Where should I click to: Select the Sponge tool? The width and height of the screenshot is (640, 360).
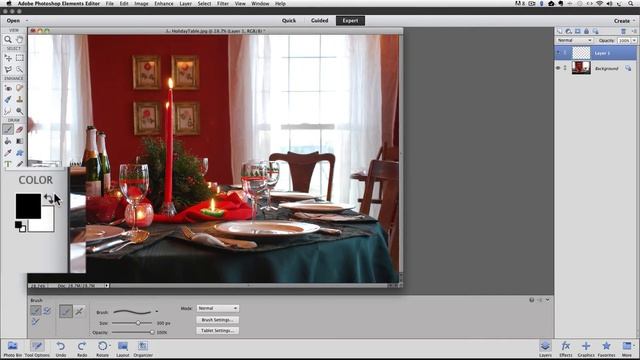[x=20, y=111]
